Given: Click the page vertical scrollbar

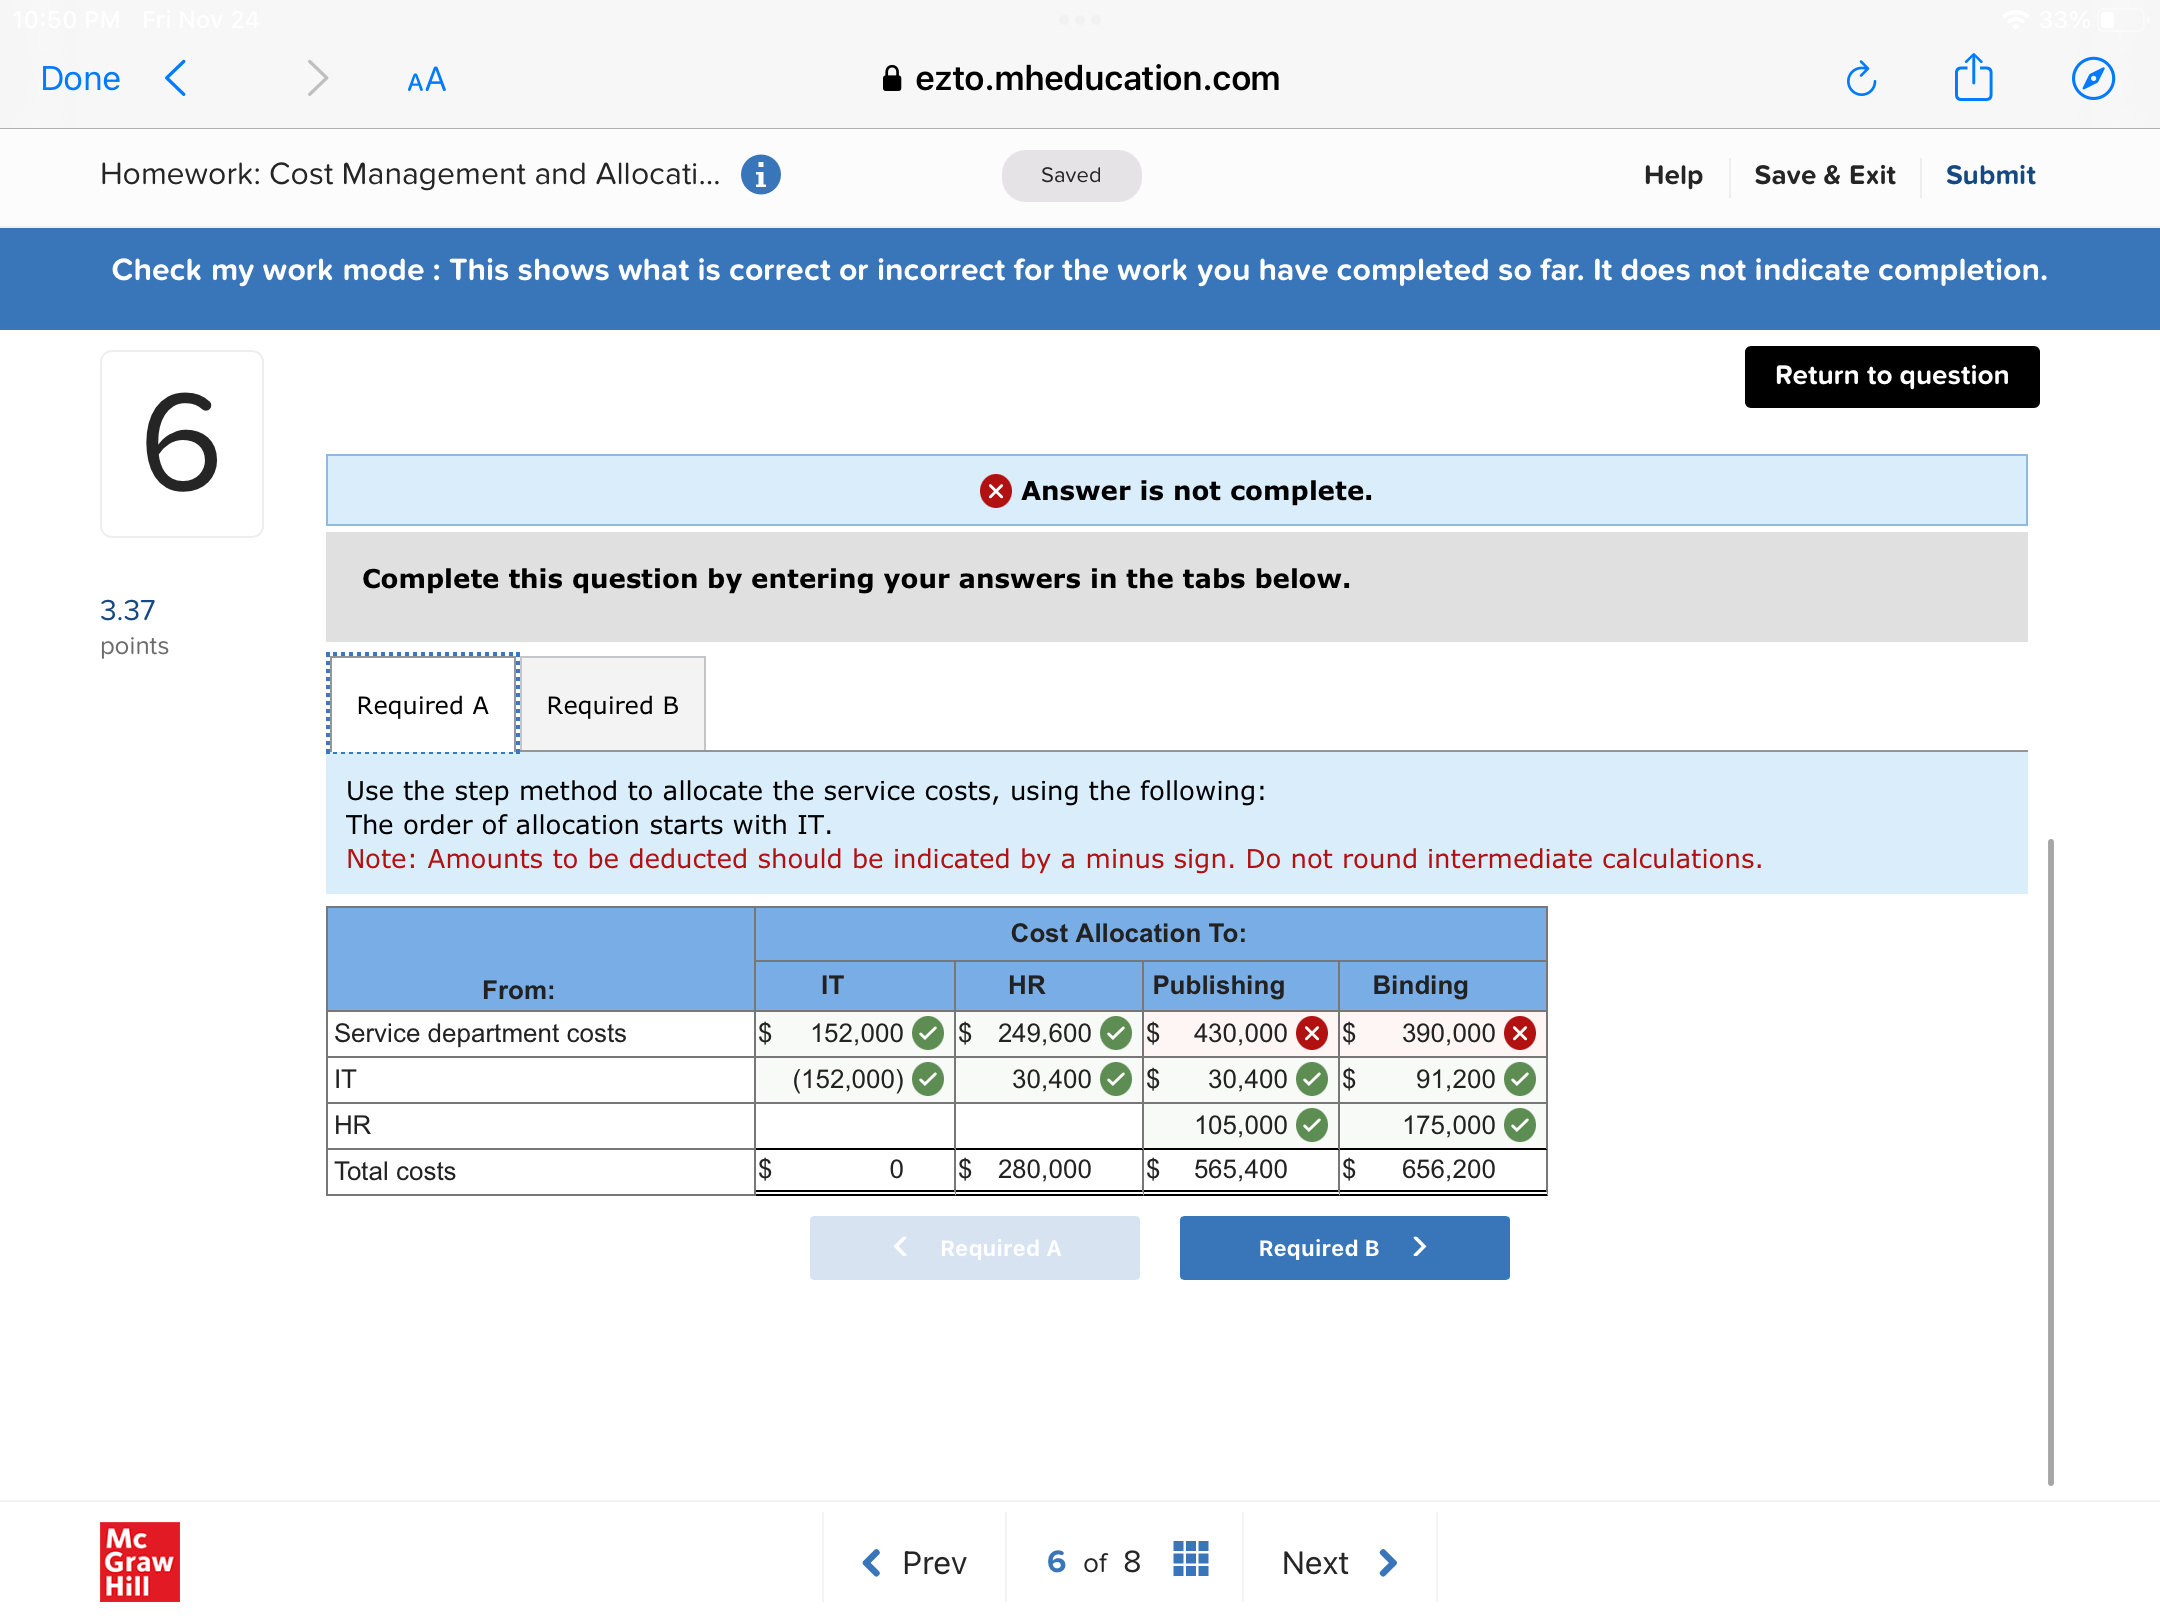Looking at the screenshot, I should (x=2049, y=1160).
